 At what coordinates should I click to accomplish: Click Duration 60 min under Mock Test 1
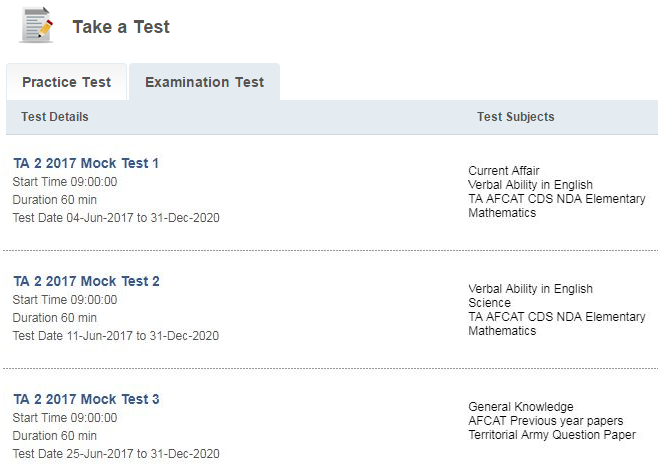pyautogui.click(x=55, y=200)
